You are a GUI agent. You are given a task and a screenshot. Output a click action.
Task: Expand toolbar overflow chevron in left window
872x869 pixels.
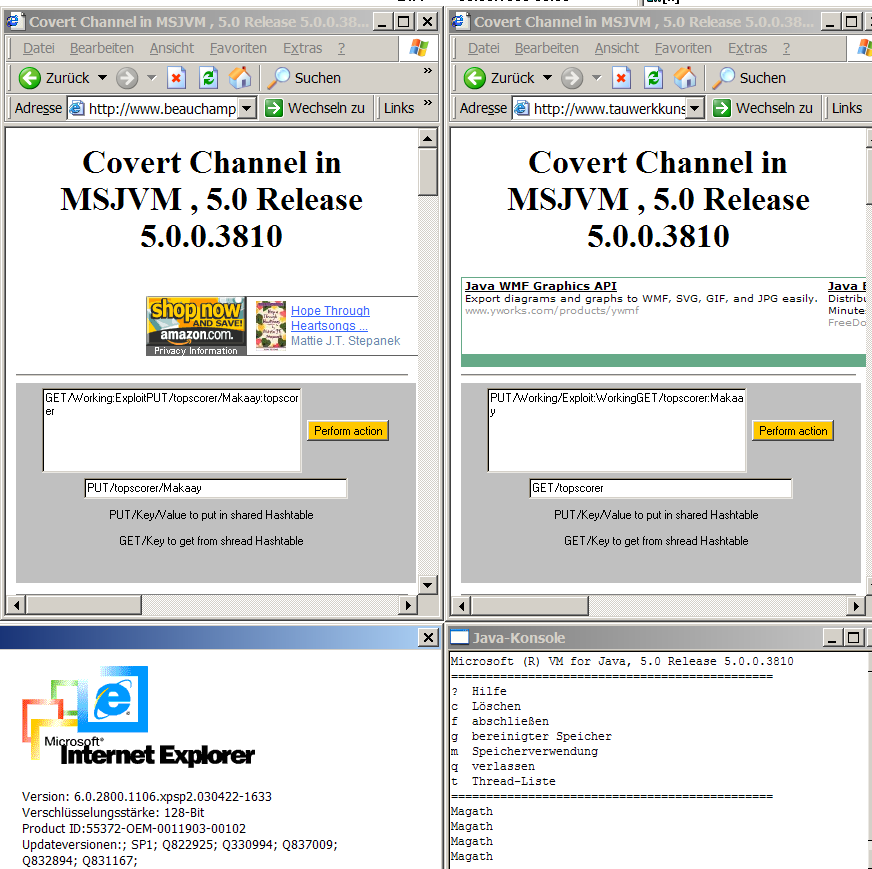click(428, 71)
